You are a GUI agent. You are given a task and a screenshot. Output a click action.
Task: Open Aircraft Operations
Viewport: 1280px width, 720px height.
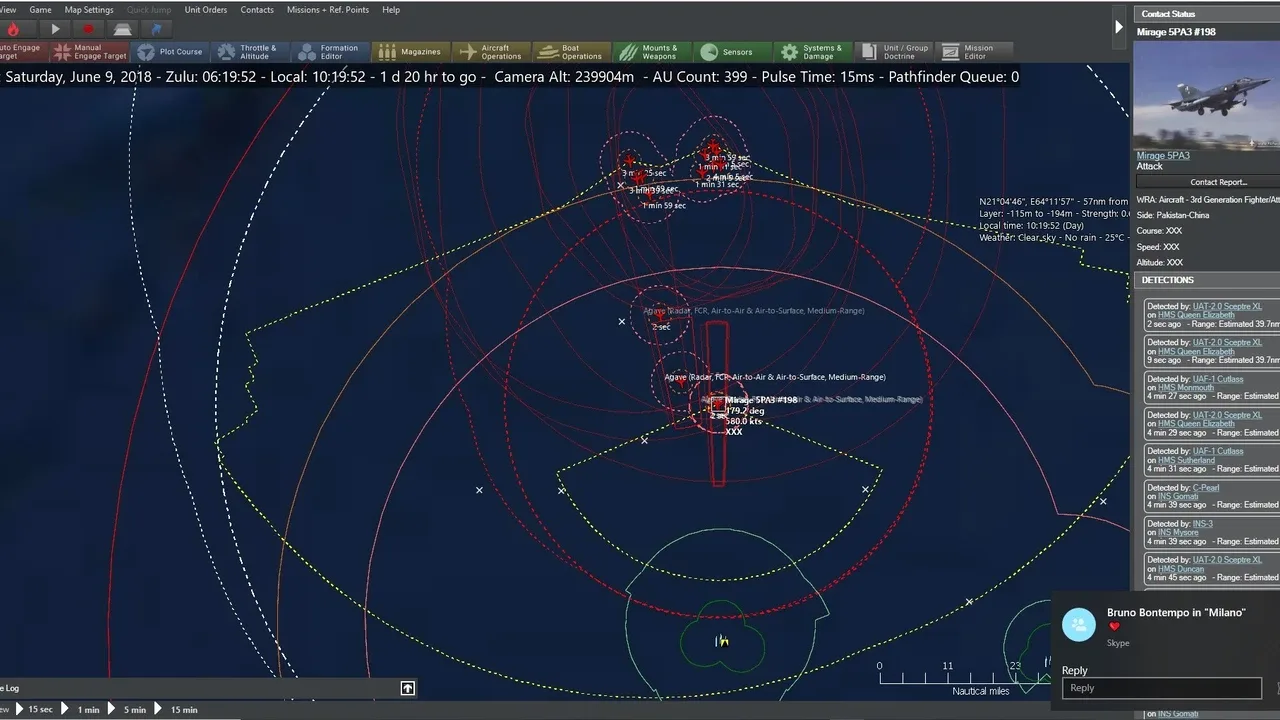pyautogui.click(x=491, y=52)
